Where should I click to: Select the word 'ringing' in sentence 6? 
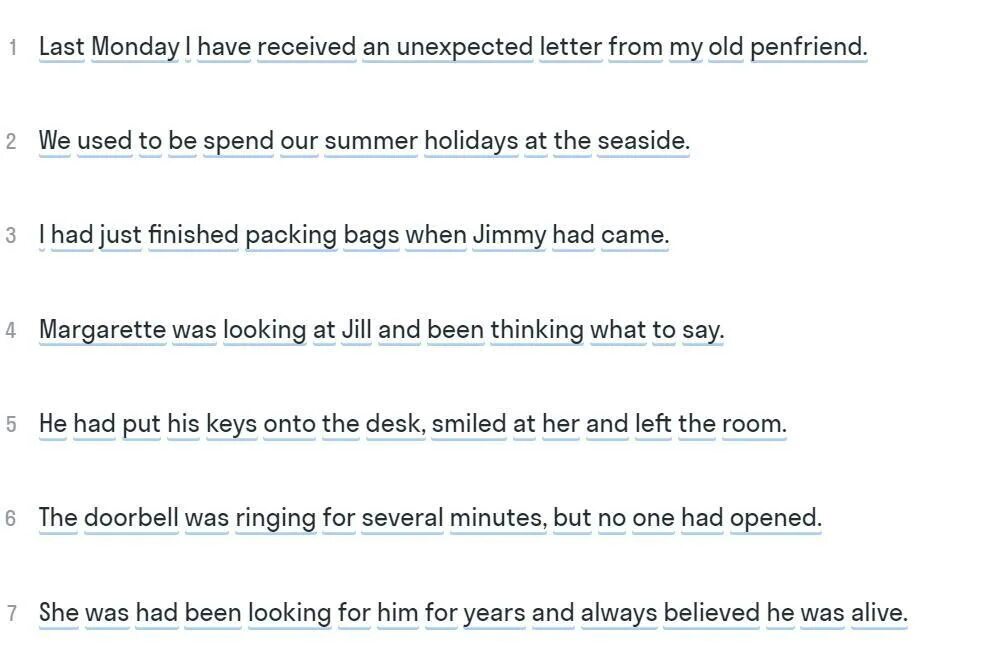275,518
